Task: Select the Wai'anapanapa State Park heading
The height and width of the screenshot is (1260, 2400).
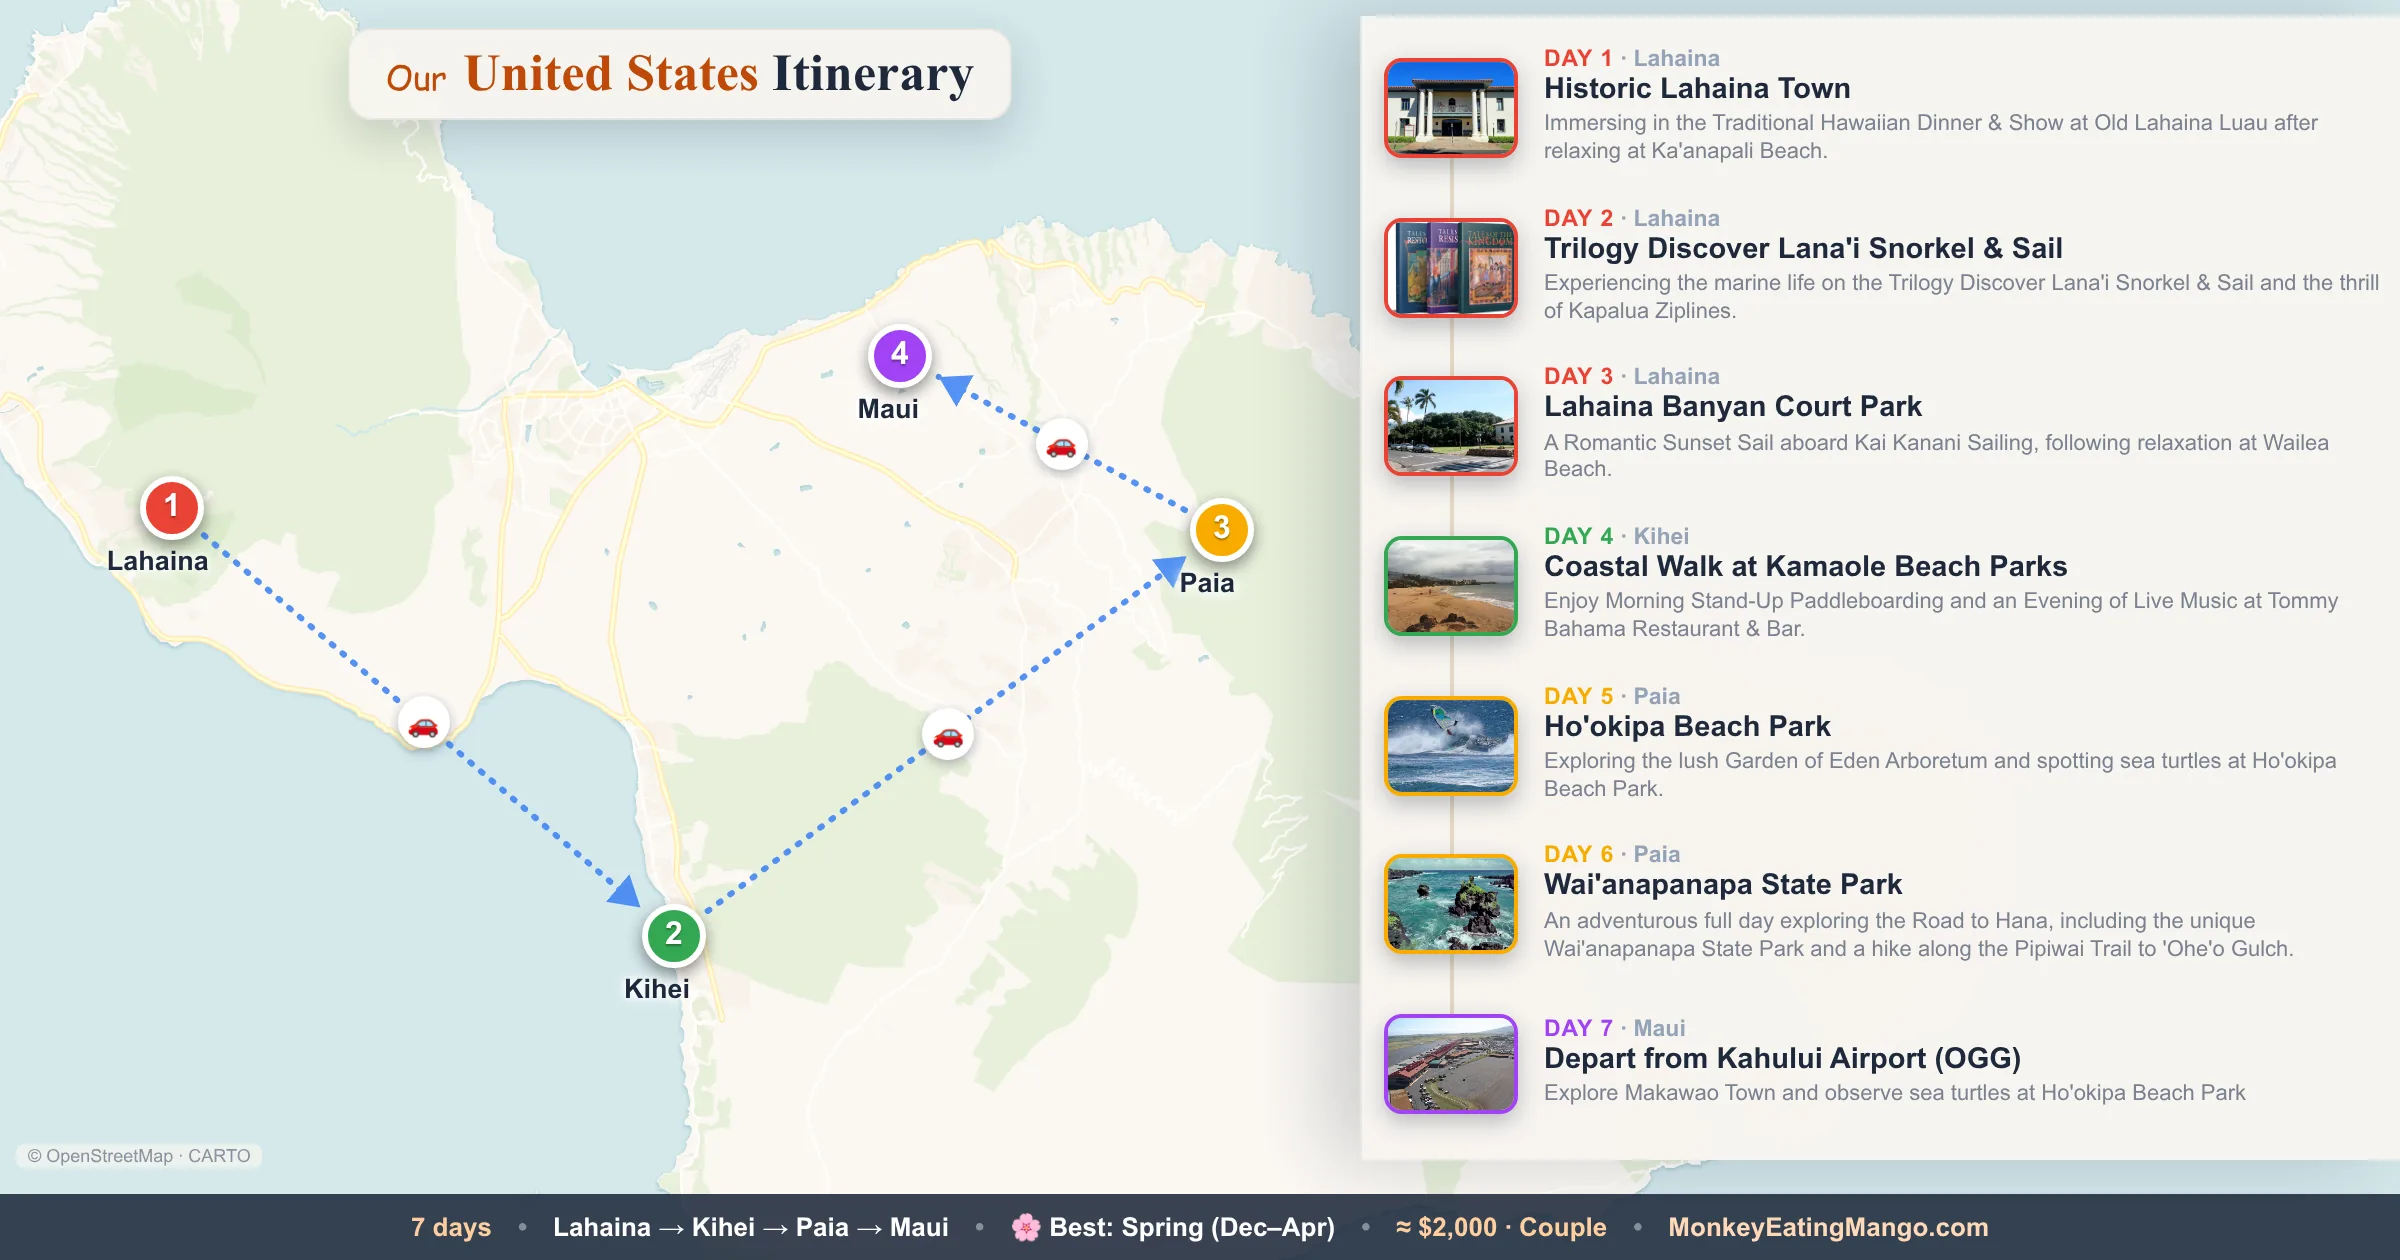Action: [x=1723, y=884]
